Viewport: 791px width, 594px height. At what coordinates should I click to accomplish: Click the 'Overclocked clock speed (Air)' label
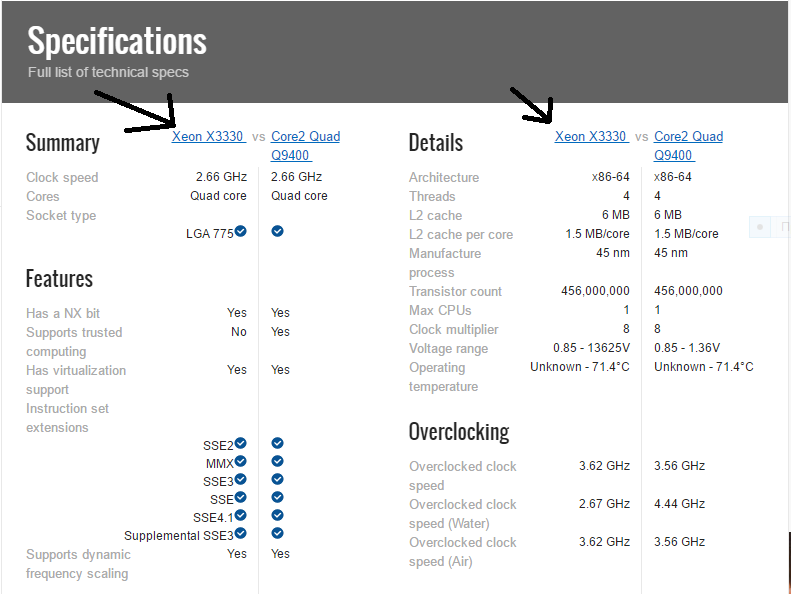[463, 552]
